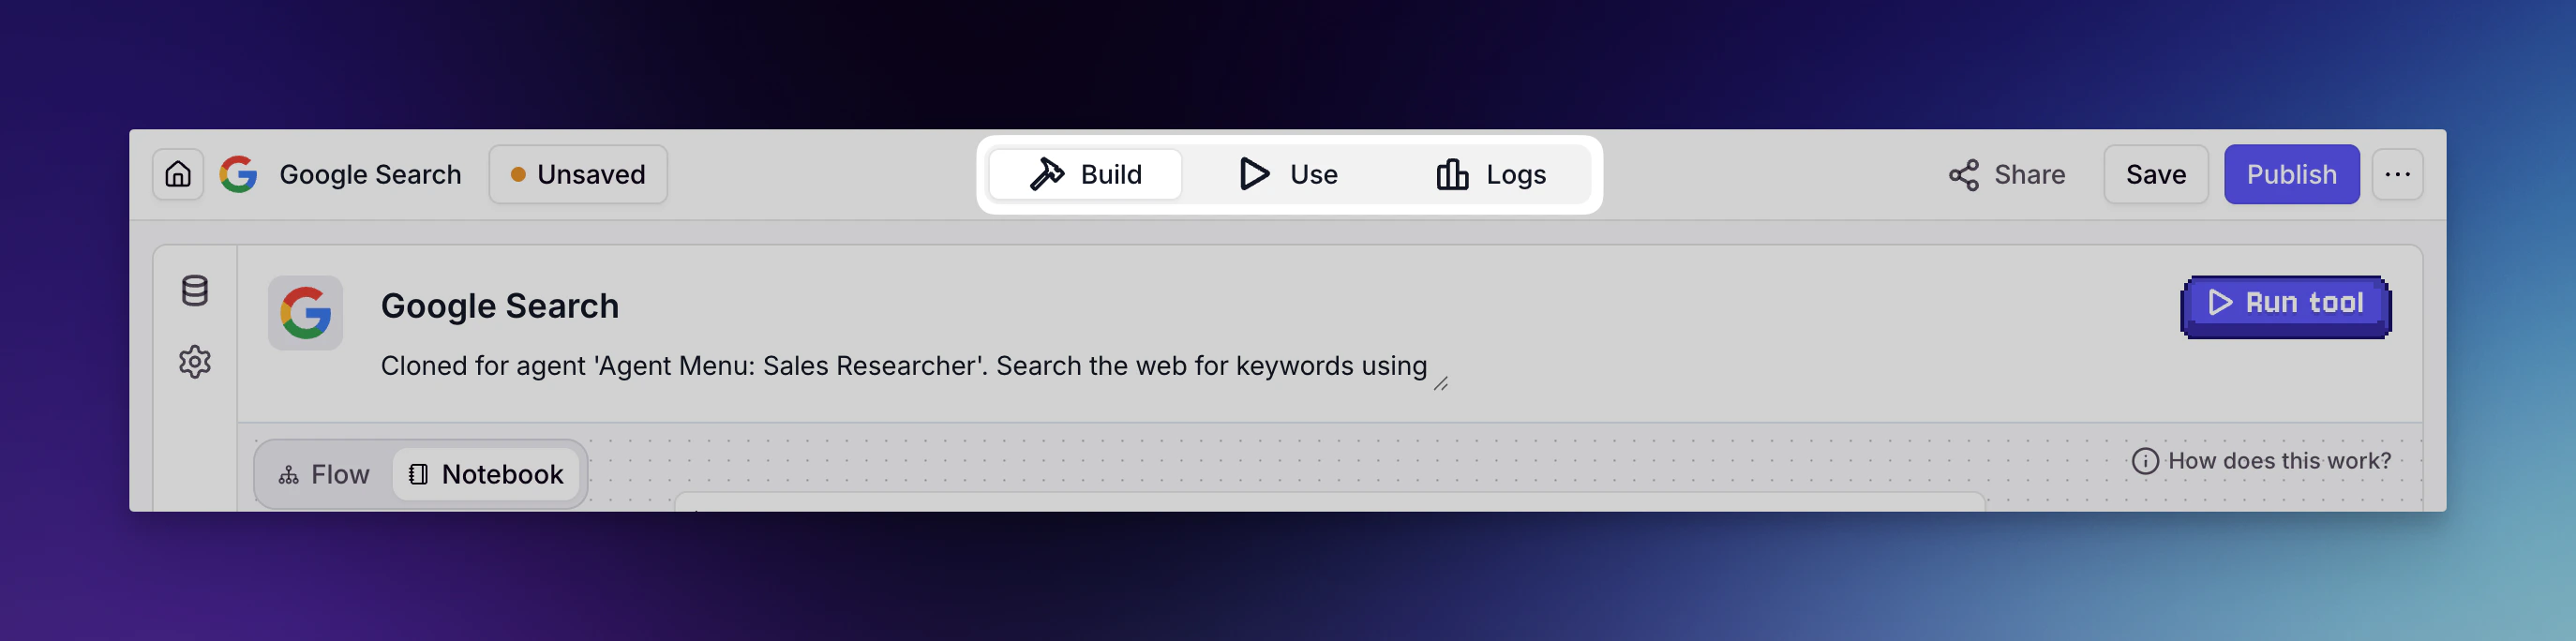Save the Google Search tool
The height and width of the screenshot is (641, 2576).
click(2156, 174)
